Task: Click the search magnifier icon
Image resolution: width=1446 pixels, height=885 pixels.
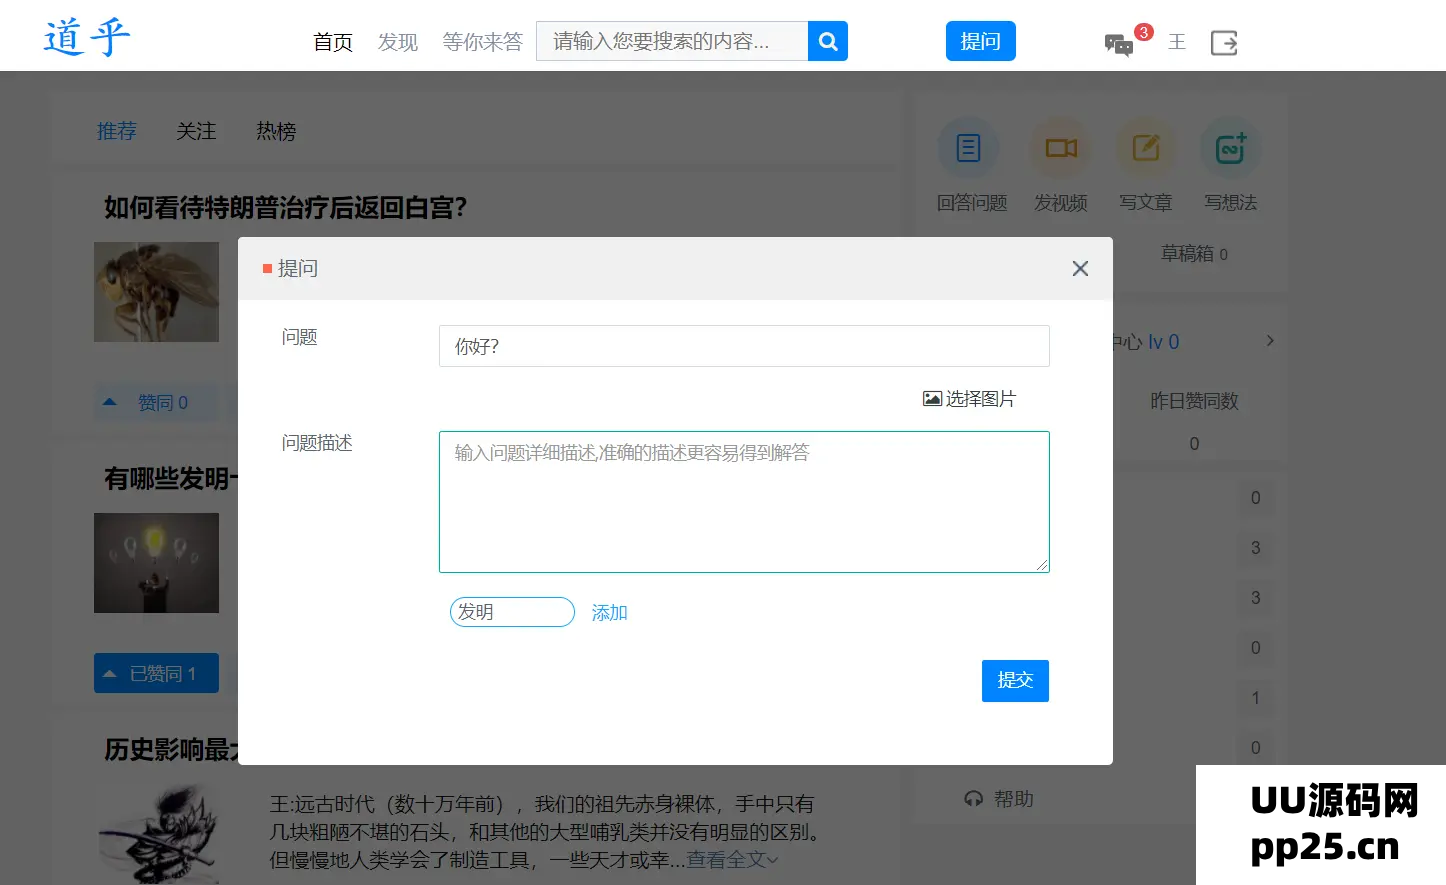Action: point(827,41)
